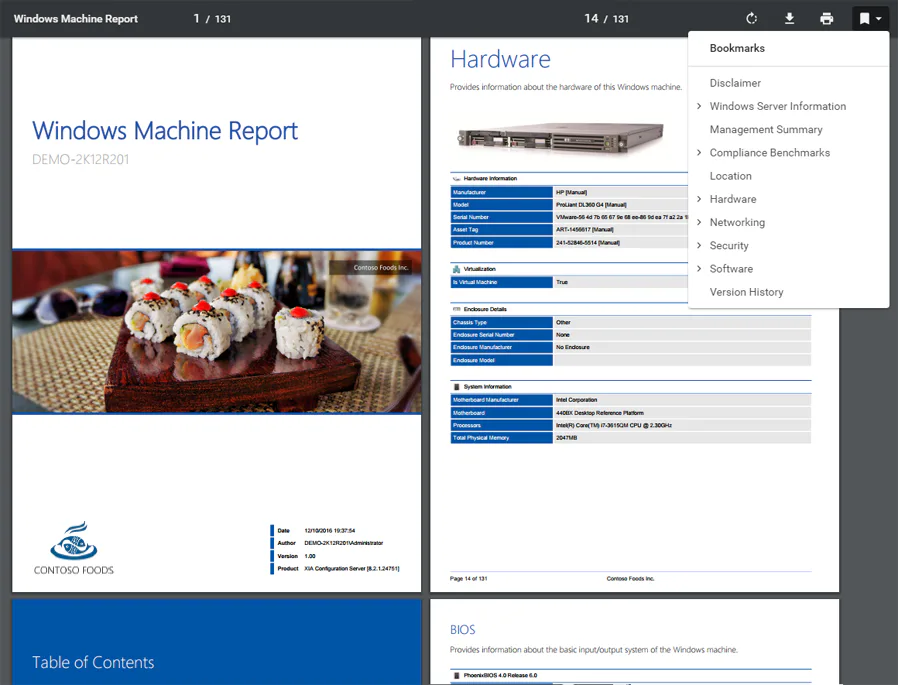Expand the Networking bookmark chevron
This screenshot has width=898, height=685.
coord(699,222)
